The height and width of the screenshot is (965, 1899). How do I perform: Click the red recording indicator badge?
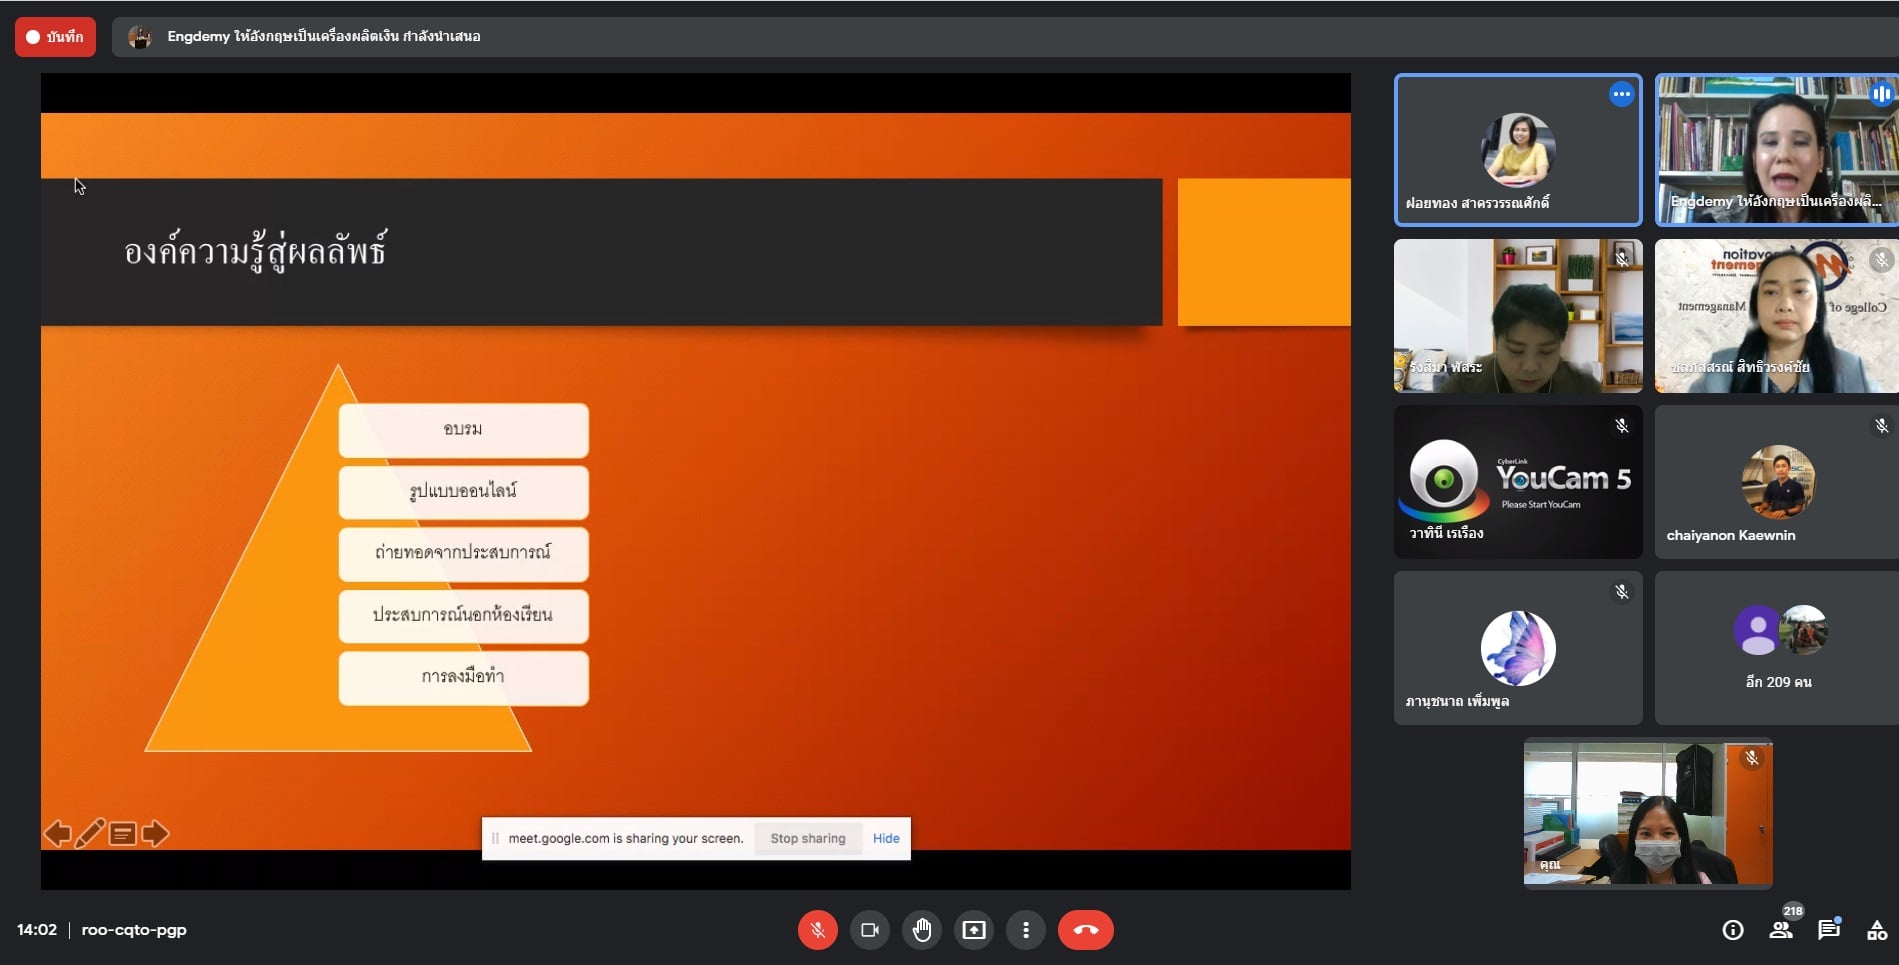(55, 37)
